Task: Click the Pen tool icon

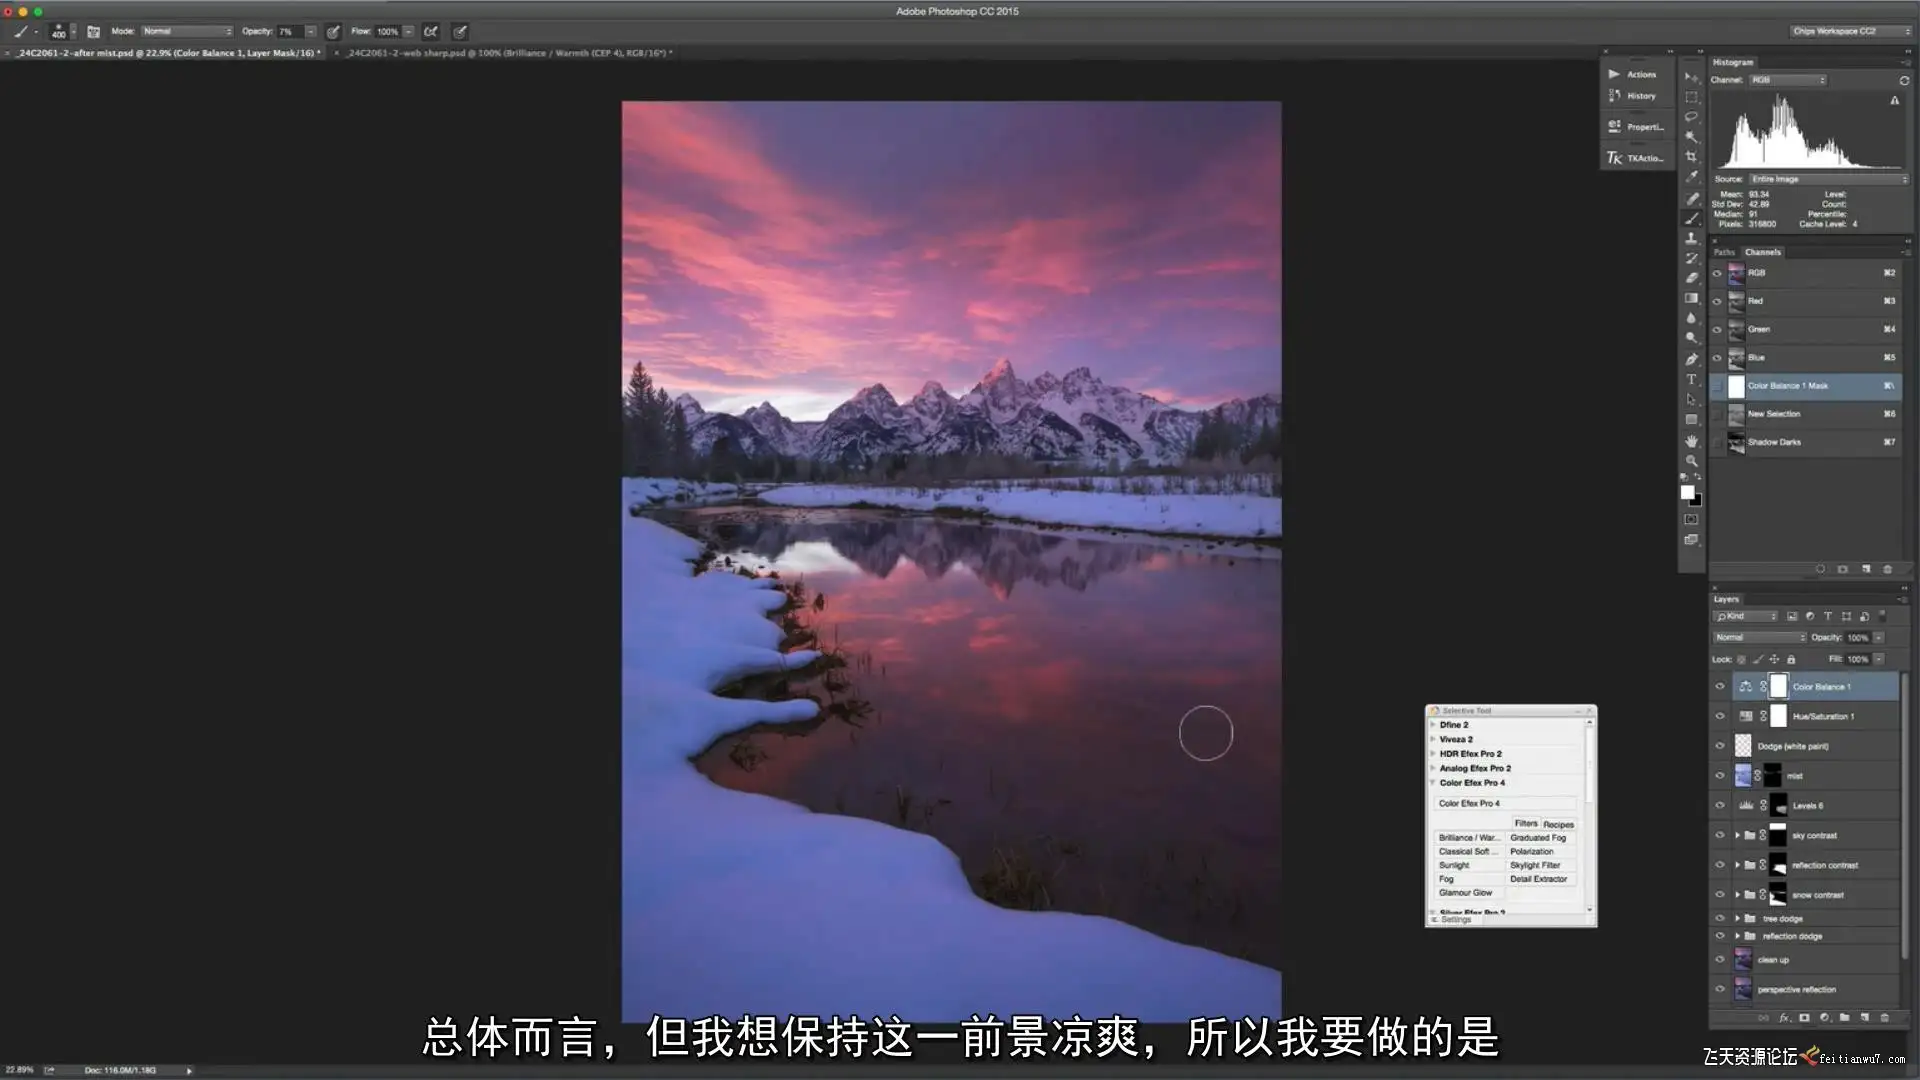Action: click(1691, 359)
